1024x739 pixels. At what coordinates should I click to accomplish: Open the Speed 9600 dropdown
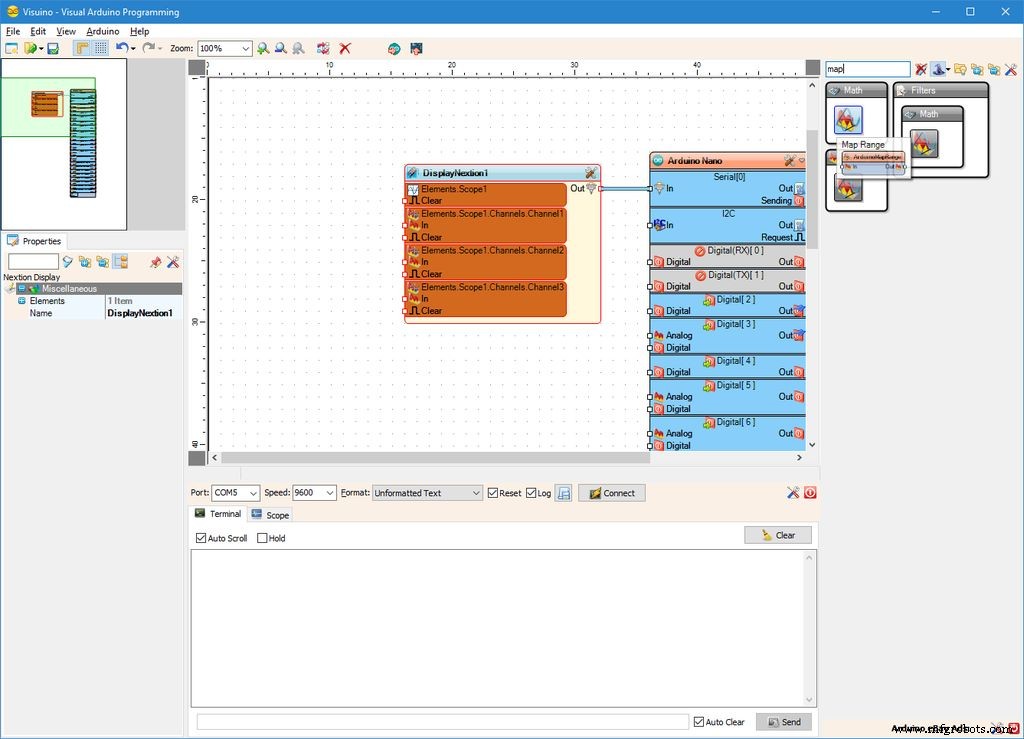point(329,493)
